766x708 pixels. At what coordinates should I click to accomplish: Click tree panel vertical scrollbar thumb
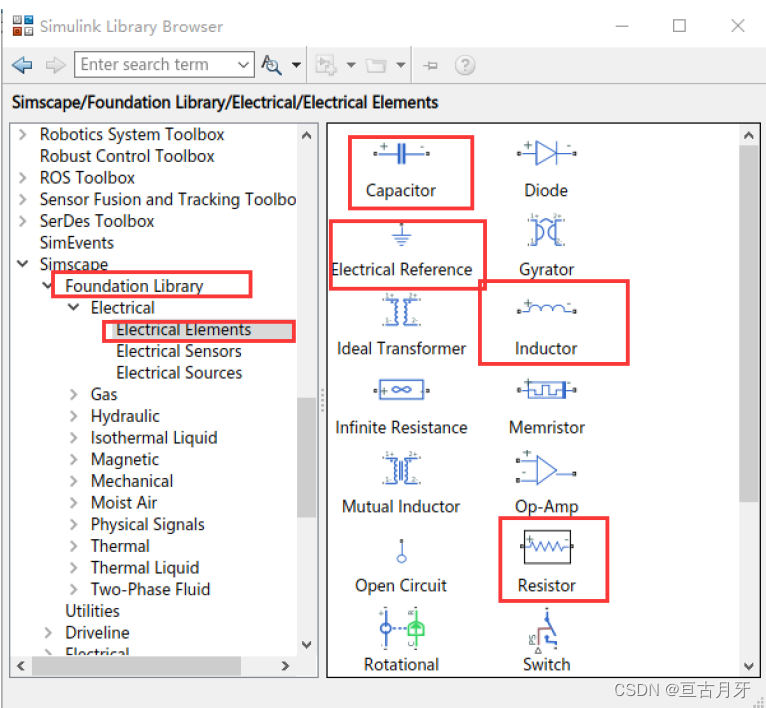coord(307,457)
